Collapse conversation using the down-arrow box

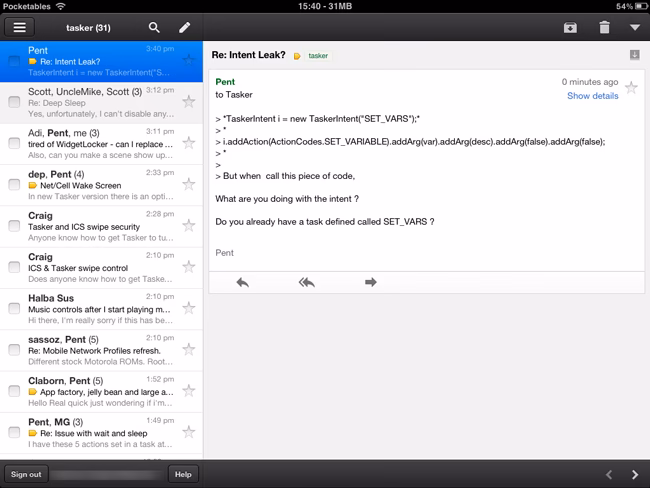pos(634,55)
